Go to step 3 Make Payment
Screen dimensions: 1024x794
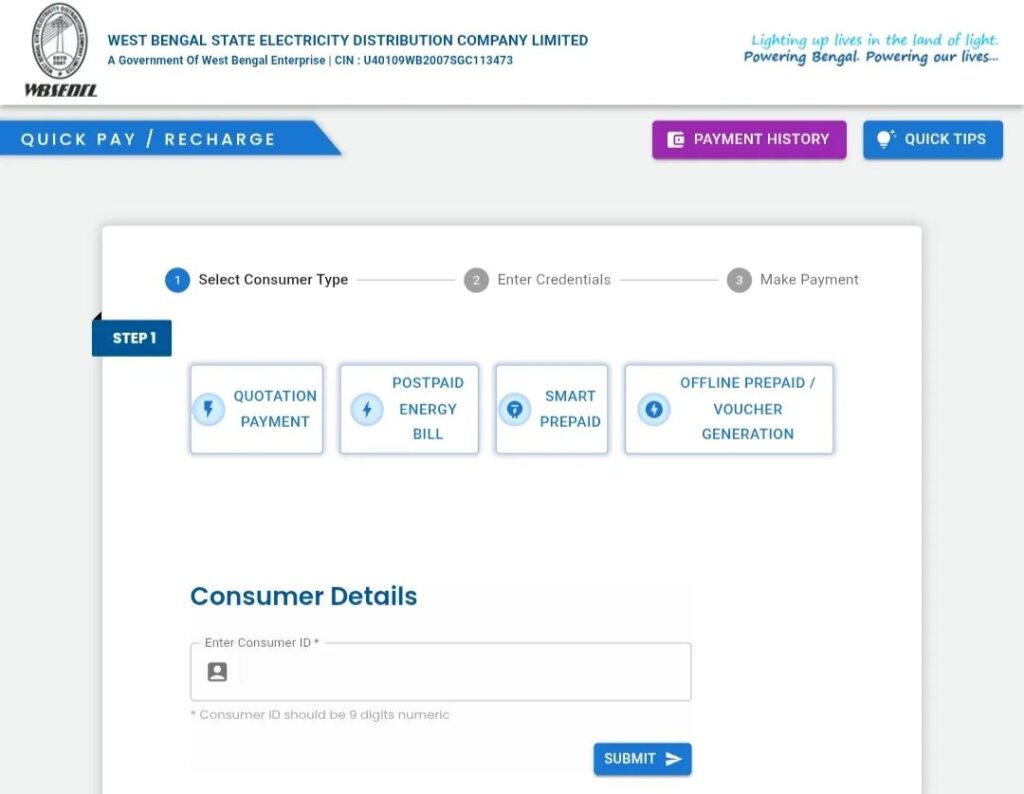tap(794, 280)
